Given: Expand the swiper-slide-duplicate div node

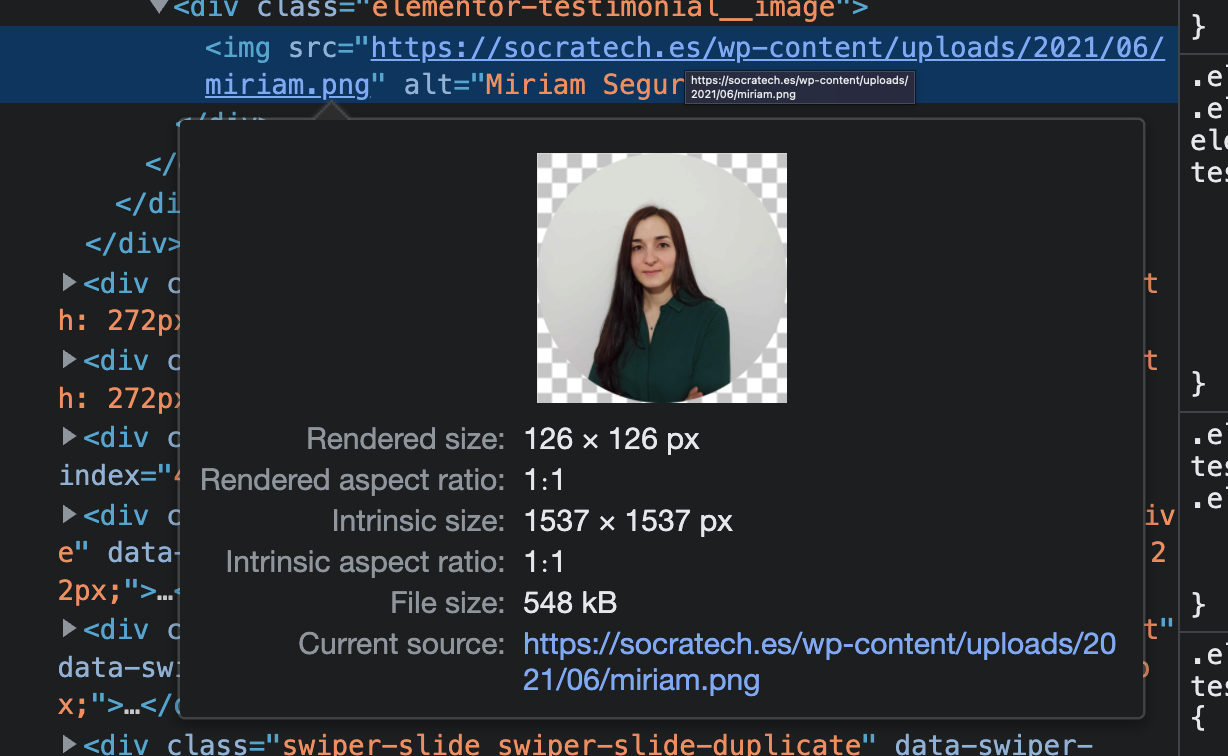Looking at the screenshot, I should coord(69,744).
